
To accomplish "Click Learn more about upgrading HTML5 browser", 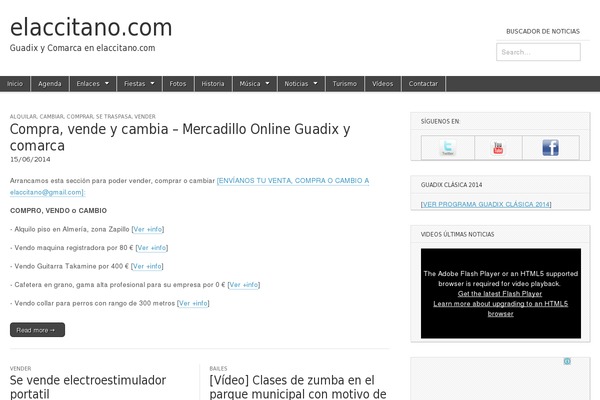I will pyautogui.click(x=501, y=309).
